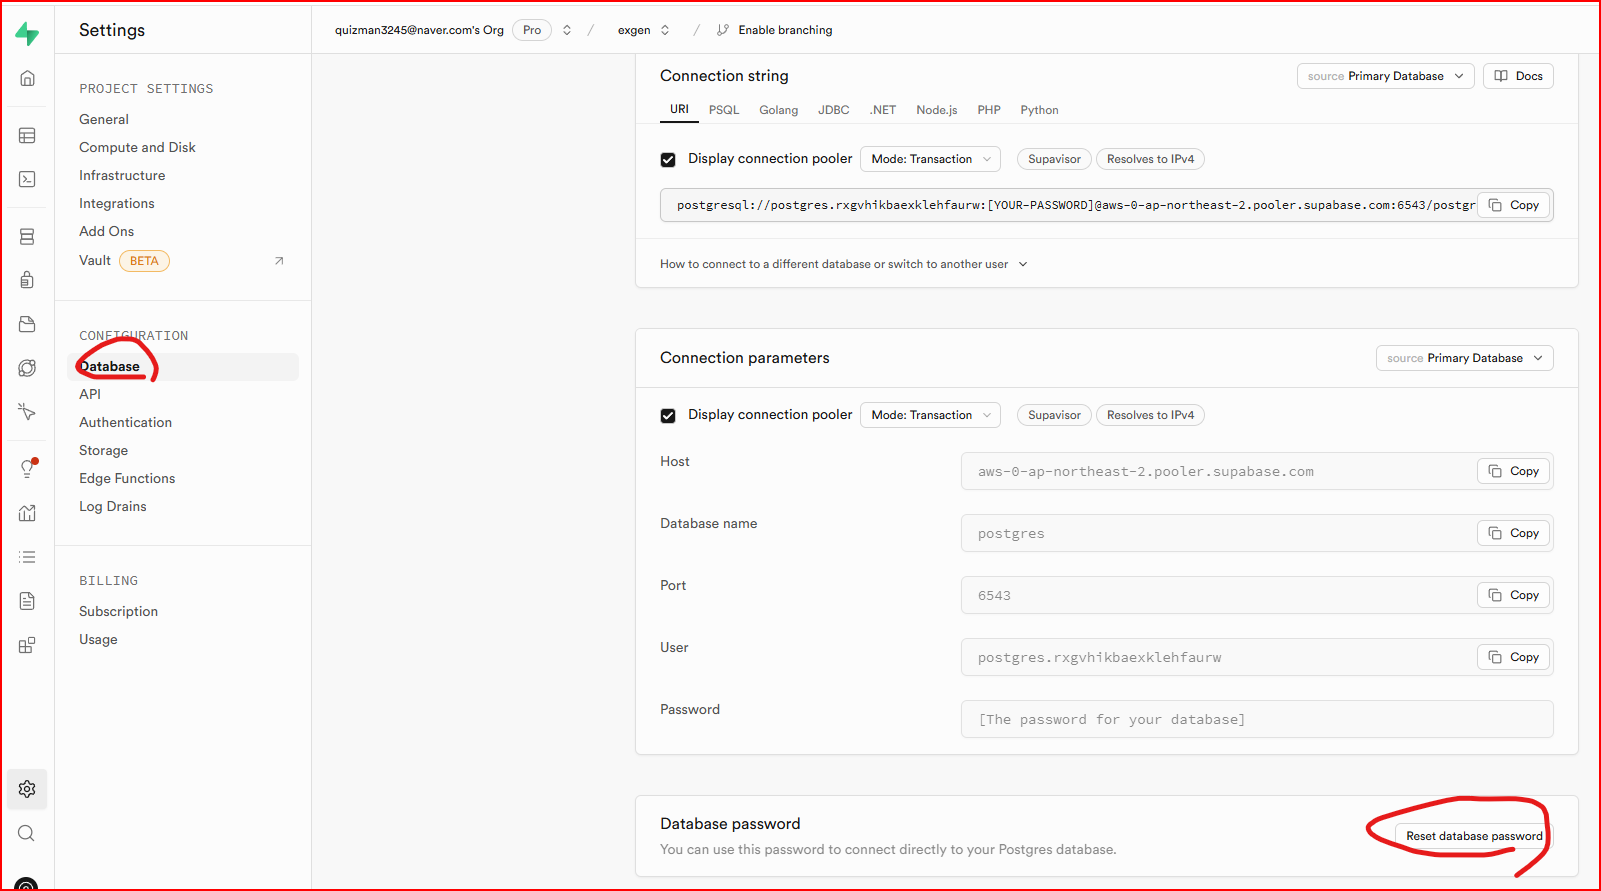Open the Realtime cursor icon
Screen dimensions: 1601x891
point(27,412)
